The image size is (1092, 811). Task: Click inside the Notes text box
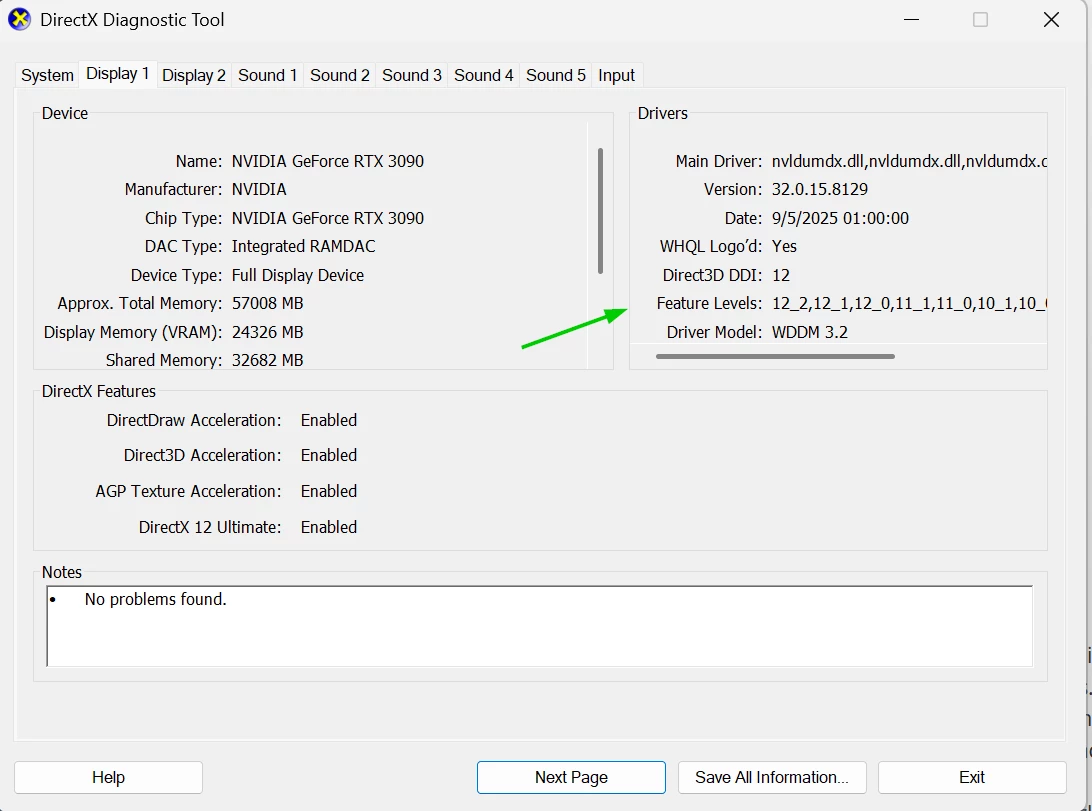click(x=540, y=626)
